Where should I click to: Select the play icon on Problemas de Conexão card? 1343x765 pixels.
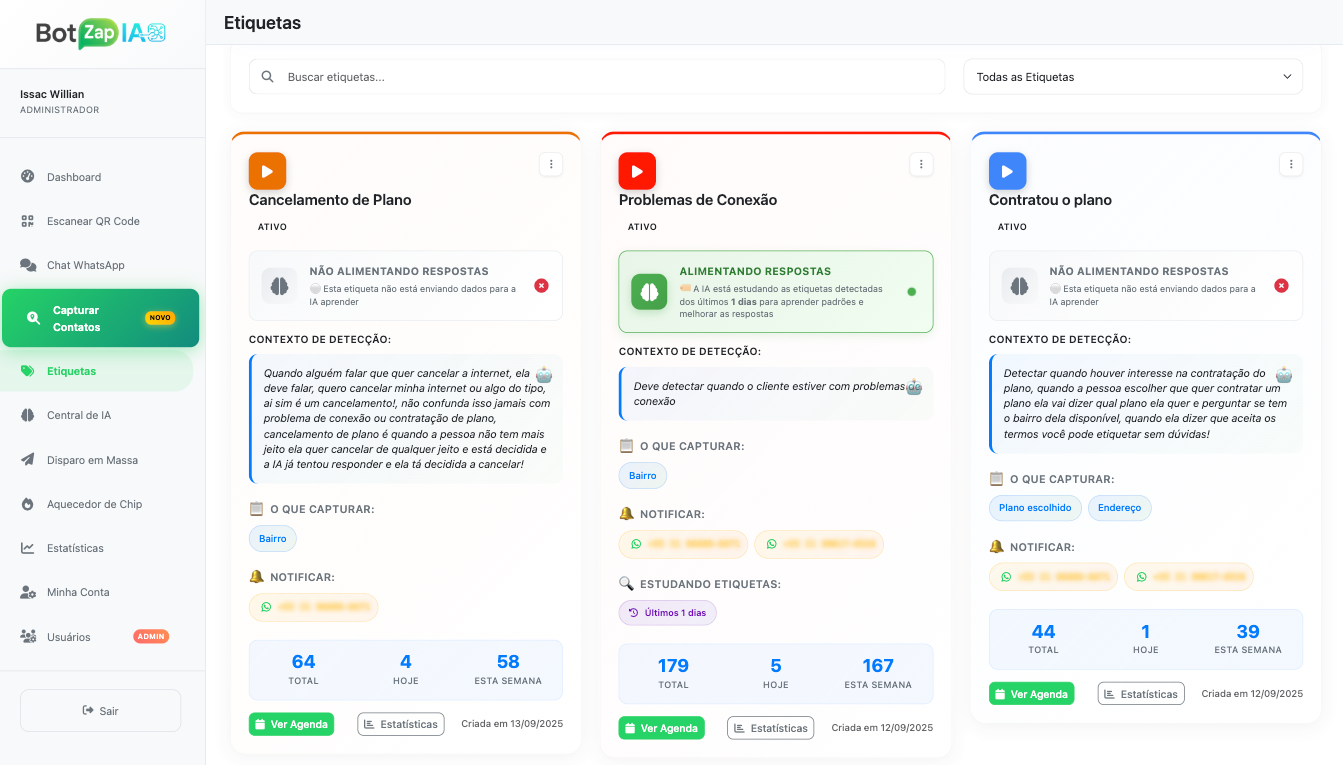point(637,170)
